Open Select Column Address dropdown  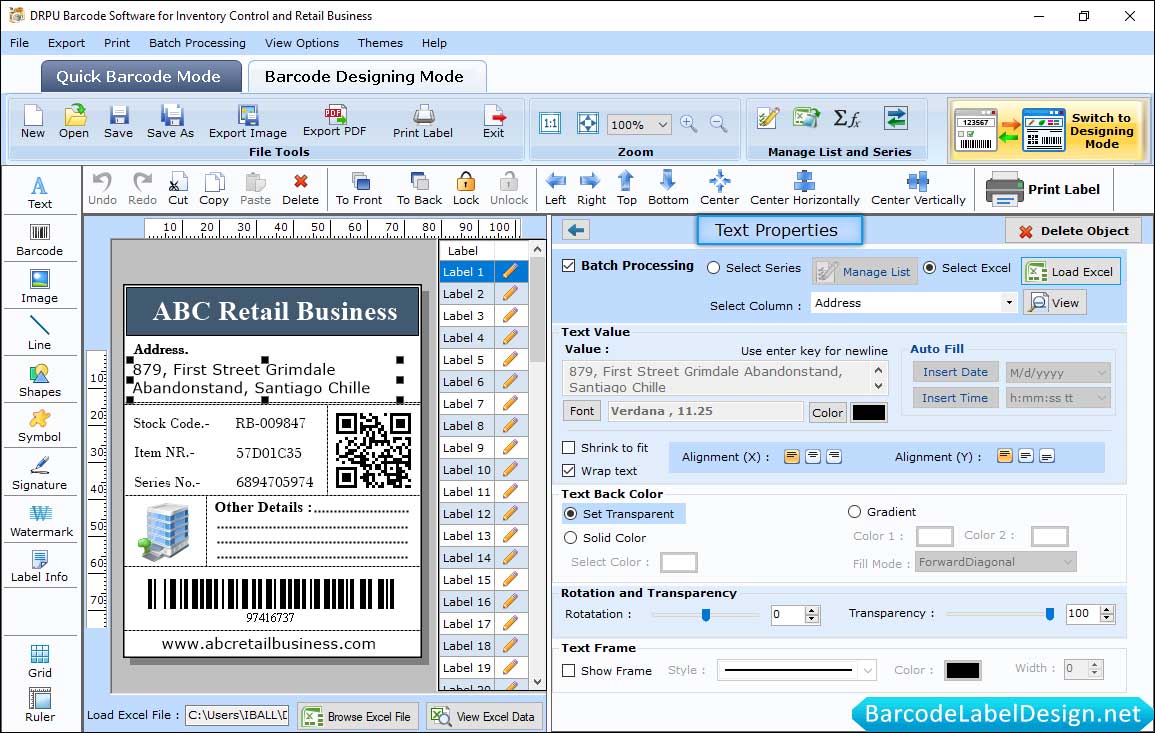click(1008, 303)
